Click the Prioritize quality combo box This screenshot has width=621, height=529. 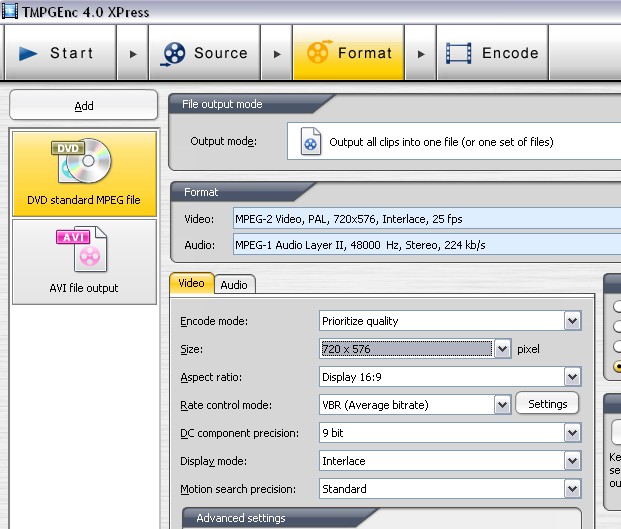450,321
